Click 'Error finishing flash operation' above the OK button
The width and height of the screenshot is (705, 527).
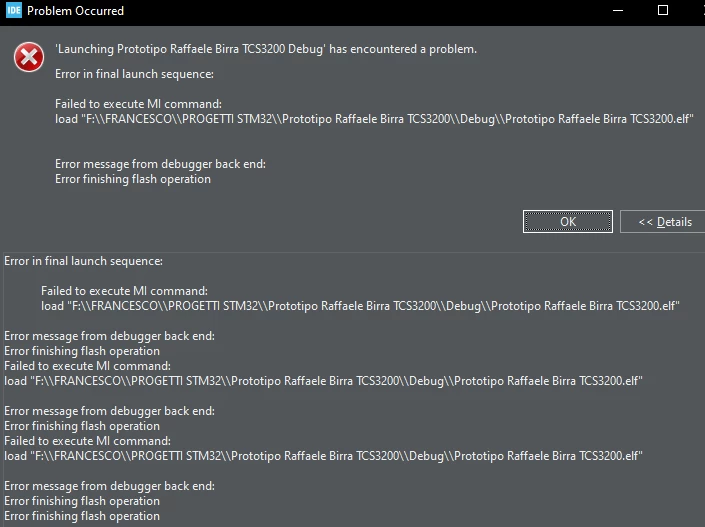133,179
